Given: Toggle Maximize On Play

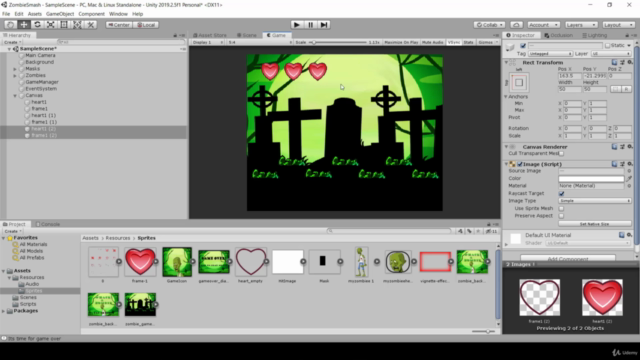Looking at the screenshot, I should [401, 42].
